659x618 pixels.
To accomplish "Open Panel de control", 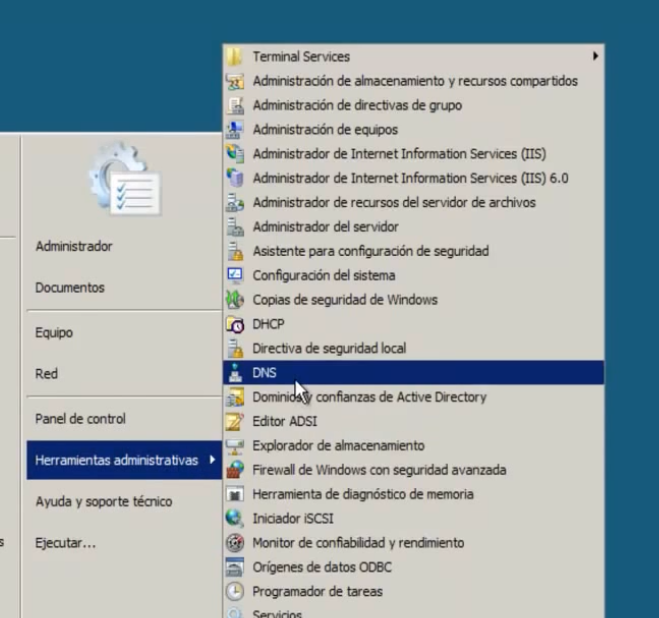I will [80, 419].
